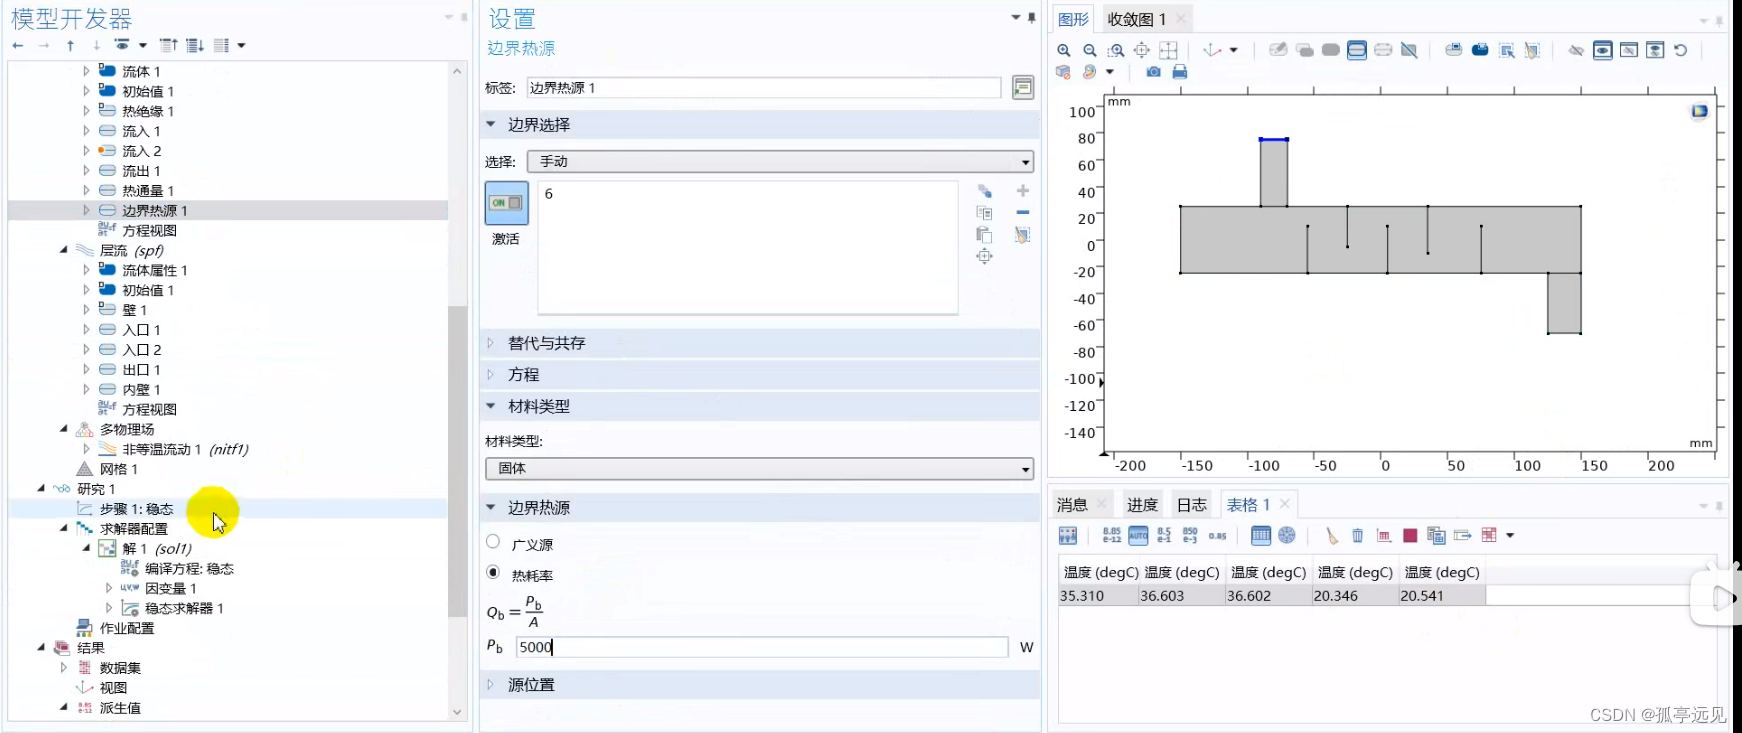Select 边界热源 1 in the model tree

(155, 210)
